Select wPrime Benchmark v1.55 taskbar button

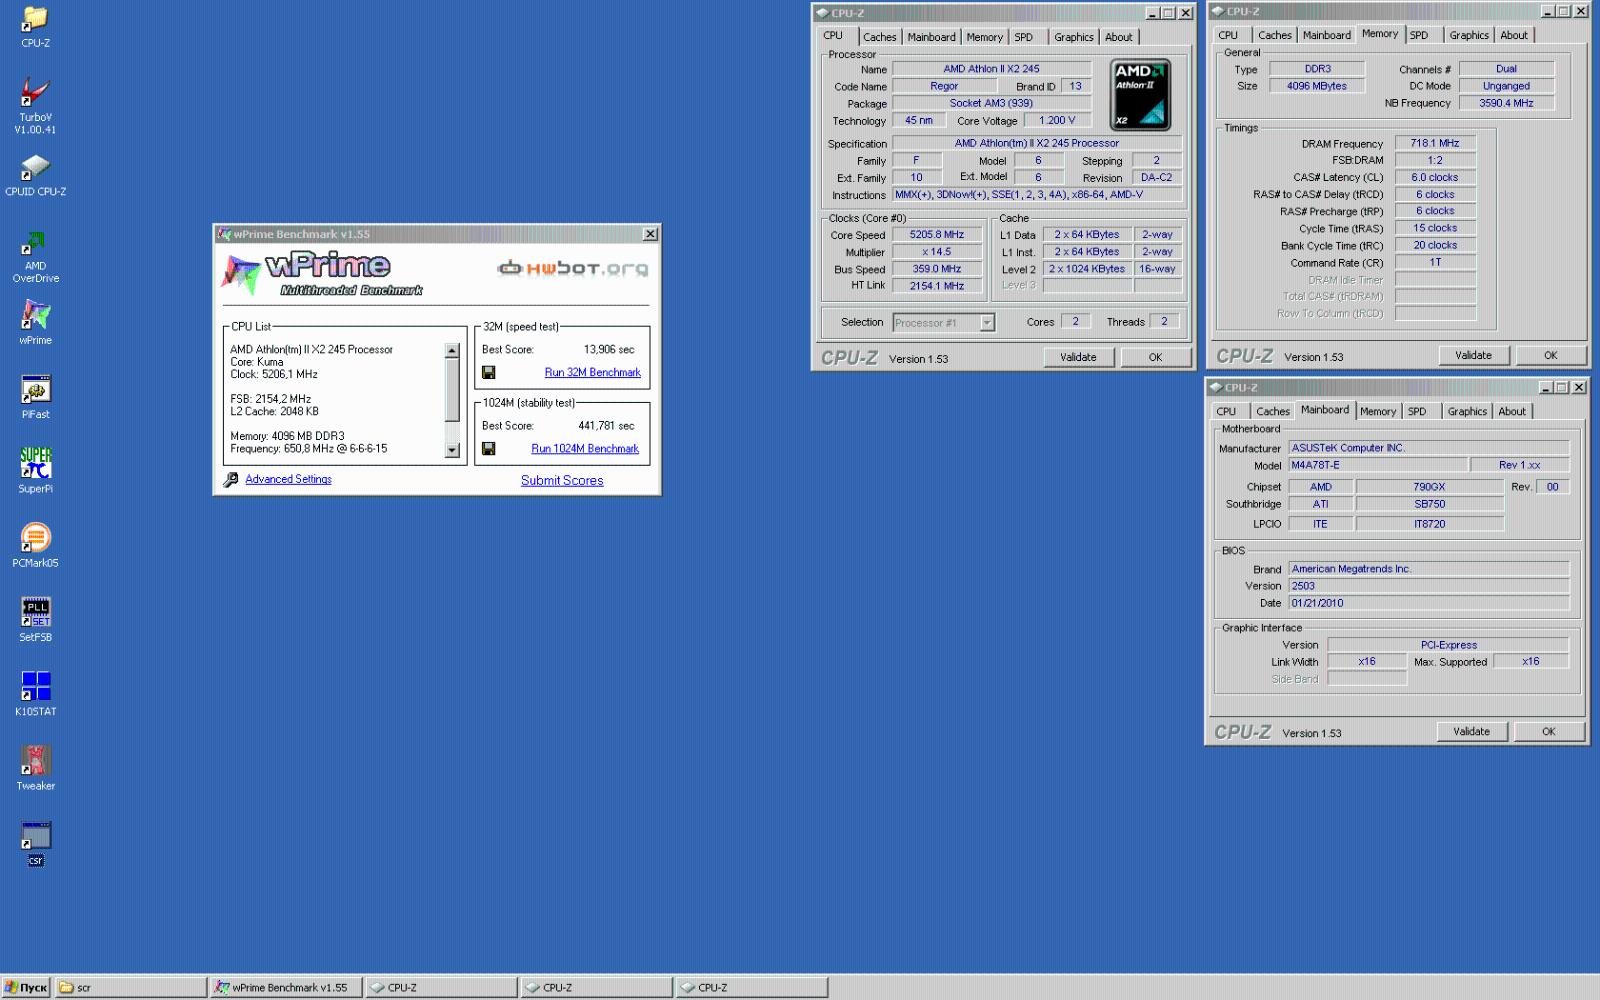(285, 987)
